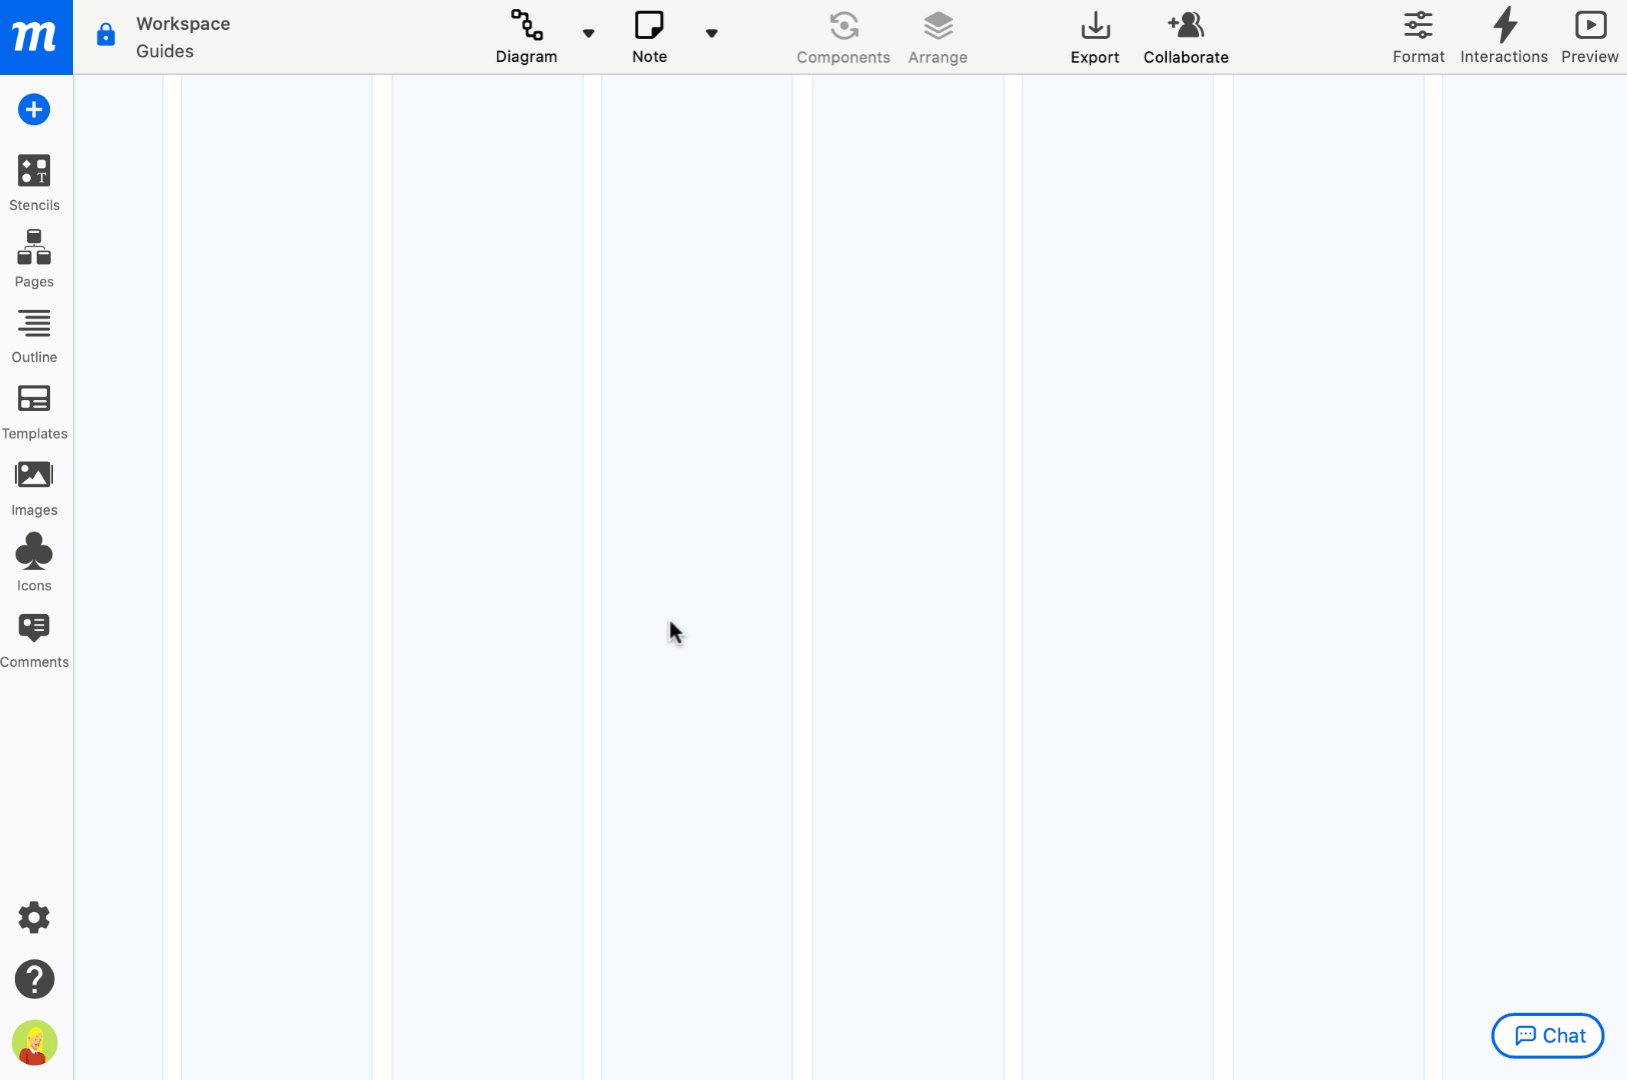The image size is (1627, 1080).
Task: Open the Pages panel
Action: click(34, 258)
